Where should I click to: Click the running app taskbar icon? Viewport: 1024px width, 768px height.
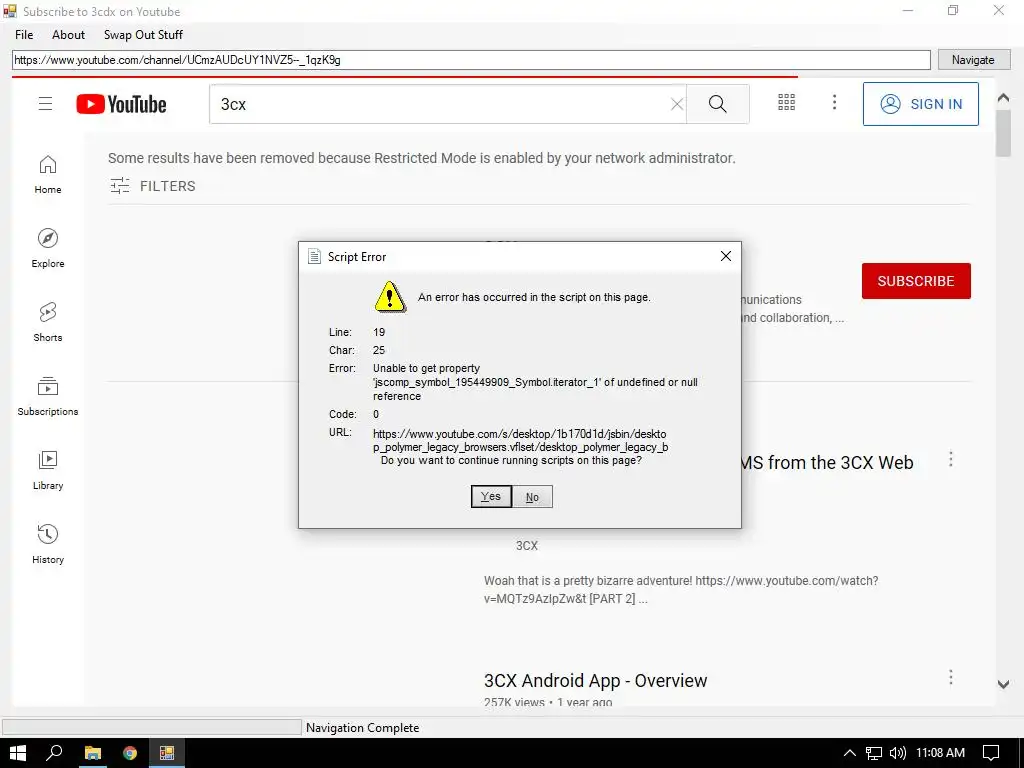(x=167, y=753)
